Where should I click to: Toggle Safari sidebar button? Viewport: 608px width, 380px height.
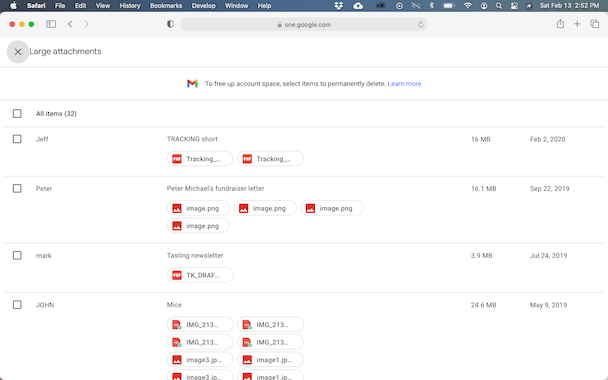[51, 24]
